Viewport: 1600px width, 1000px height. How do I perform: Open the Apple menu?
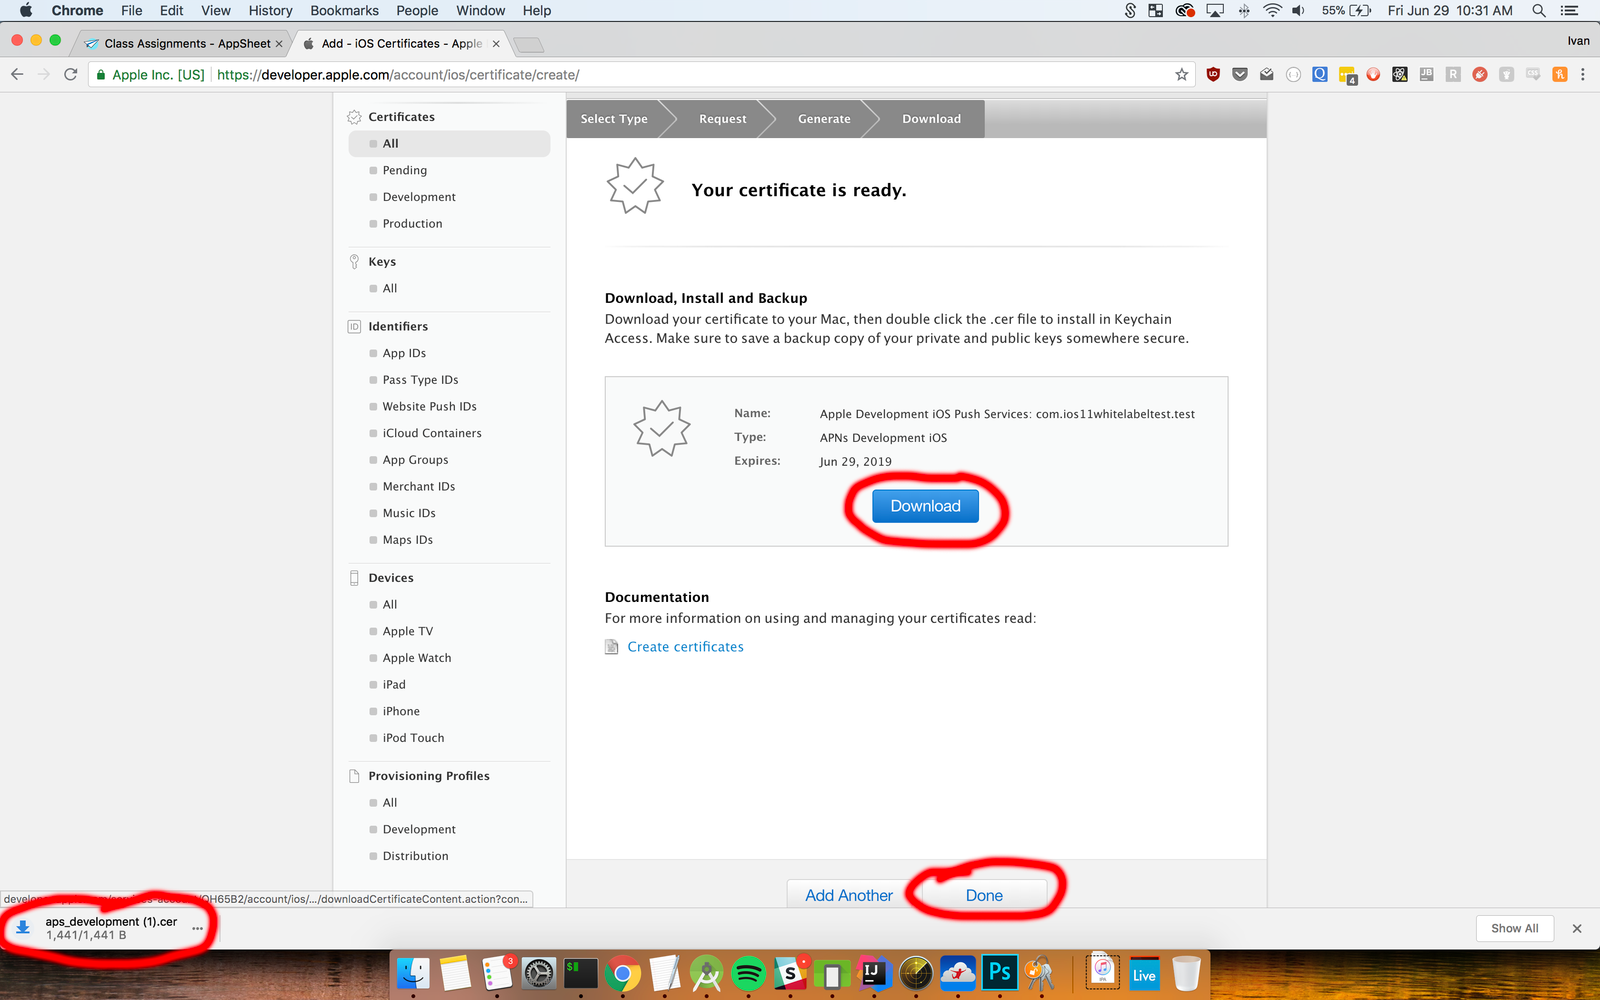coord(26,10)
